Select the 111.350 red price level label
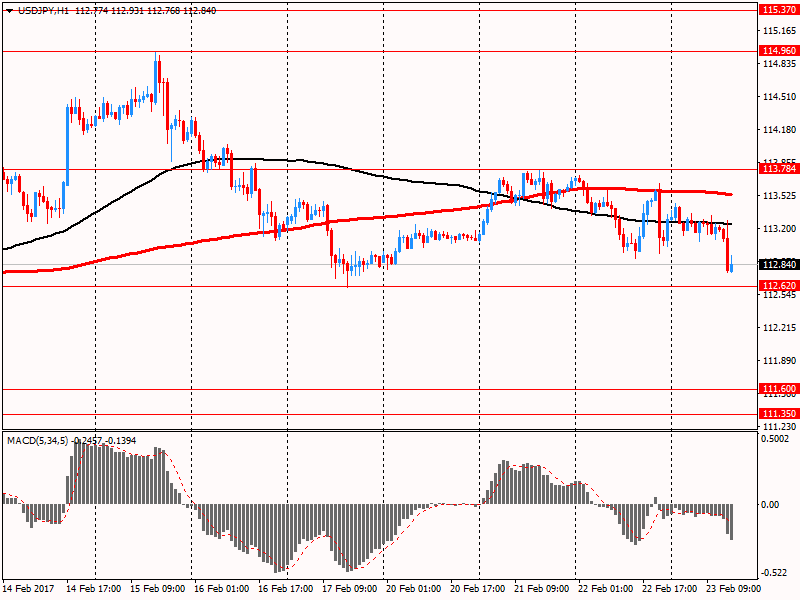 (778, 413)
